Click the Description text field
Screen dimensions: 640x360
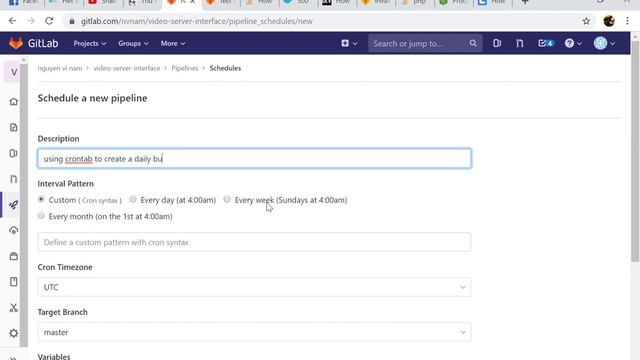[x=254, y=158]
